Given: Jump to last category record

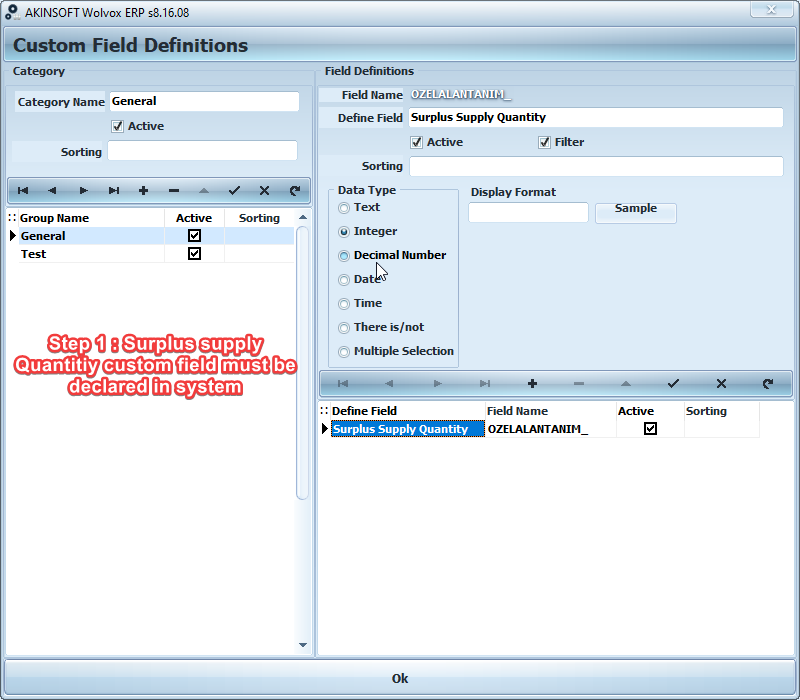Looking at the screenshot, I should [x=113, y=191].
